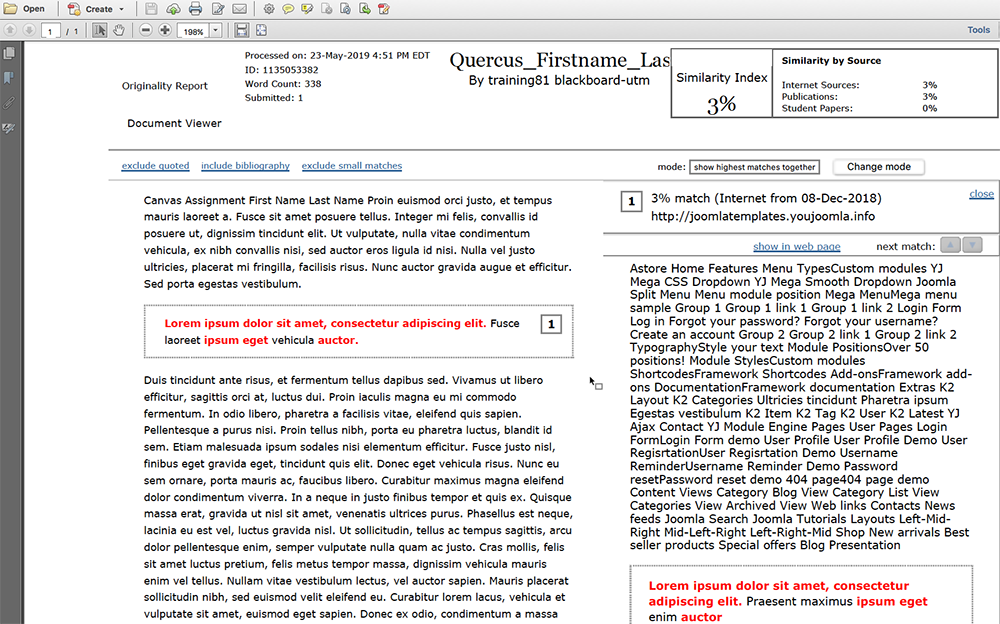Open the signatures side panel
The image size is (1000, 624).
tap(10, 128)
